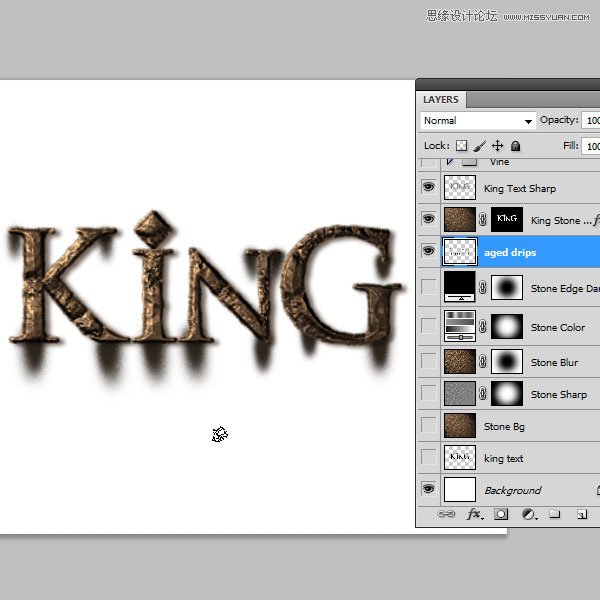This screenshot has width=600, height=600.
Task: Click the lock position icon
Action: pos(497,146)
